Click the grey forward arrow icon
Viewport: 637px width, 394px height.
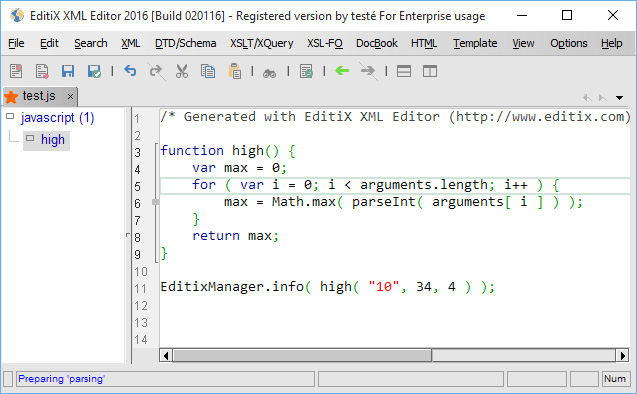(x=368, y=71)
